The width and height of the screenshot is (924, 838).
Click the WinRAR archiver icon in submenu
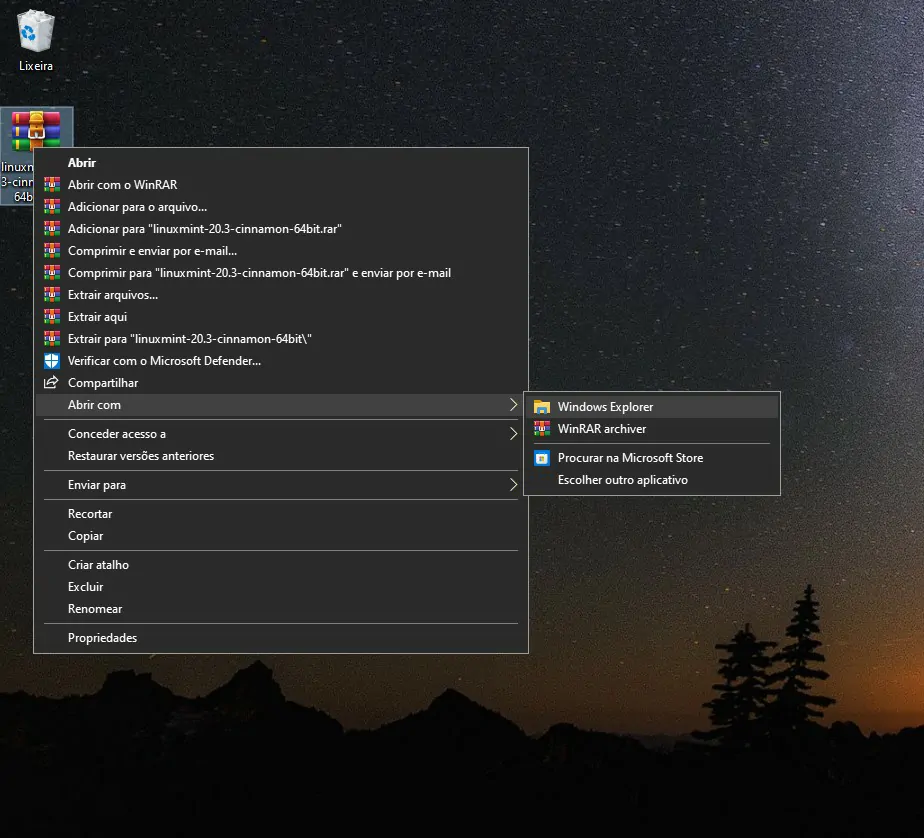[542, 428]
